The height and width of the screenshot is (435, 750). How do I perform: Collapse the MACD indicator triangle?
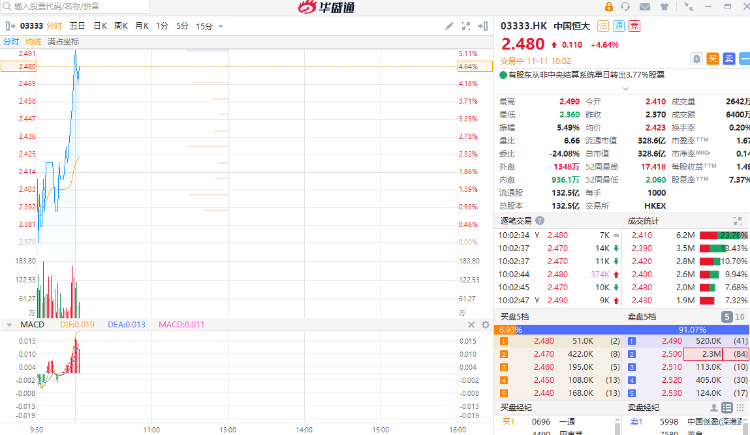pyautogui.click(x=9, y=325)
